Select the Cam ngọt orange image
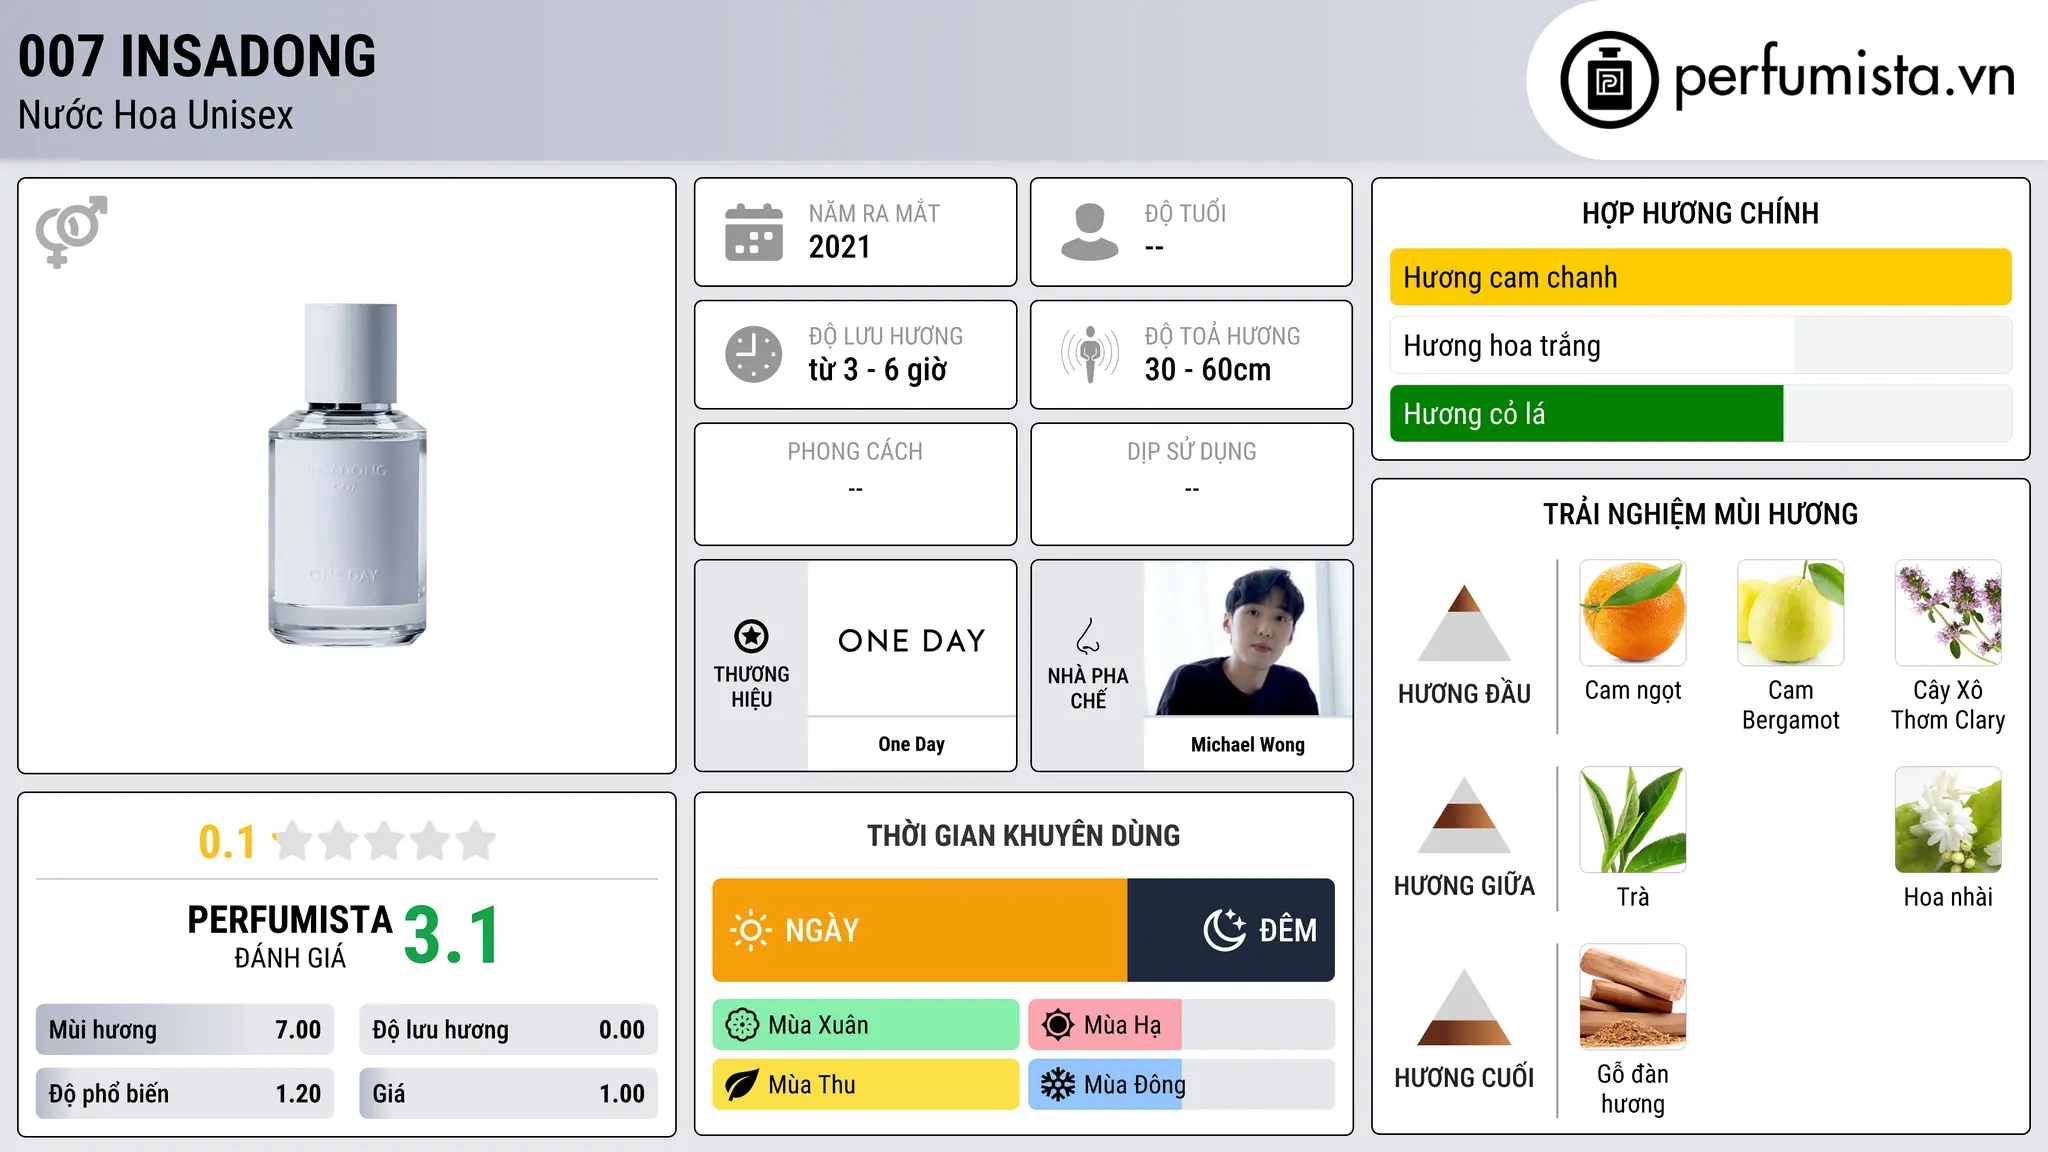This screenshot has width=2048, height=1152. click(1633, 613)
